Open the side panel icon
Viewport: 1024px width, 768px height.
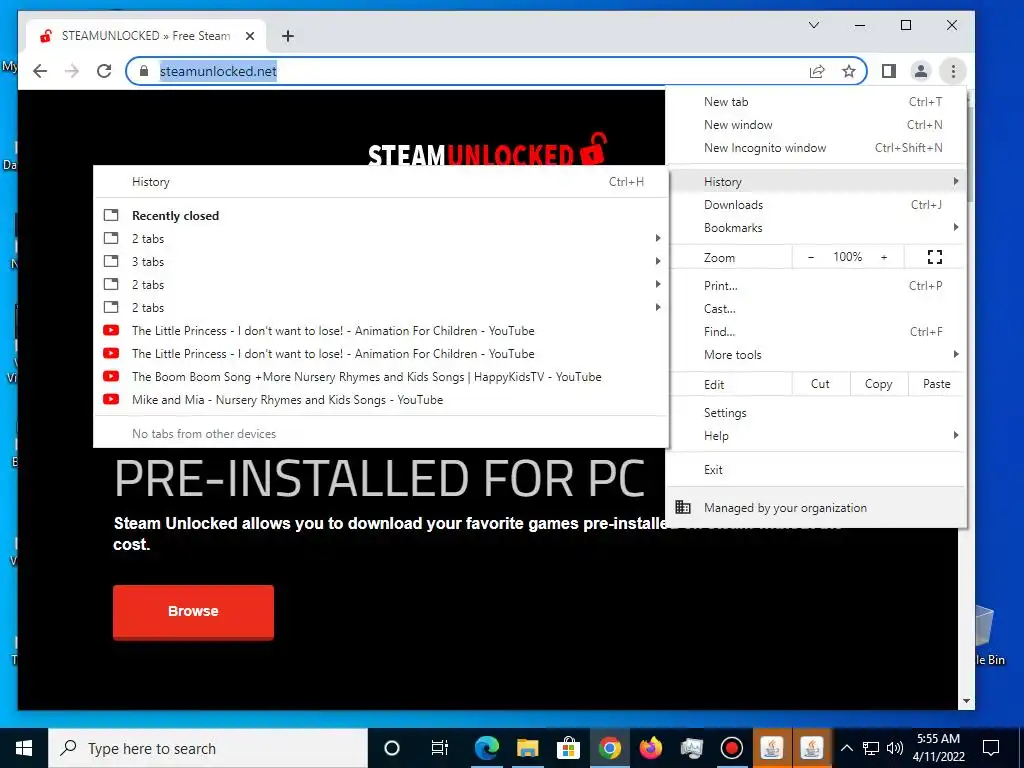coord(889,71)
